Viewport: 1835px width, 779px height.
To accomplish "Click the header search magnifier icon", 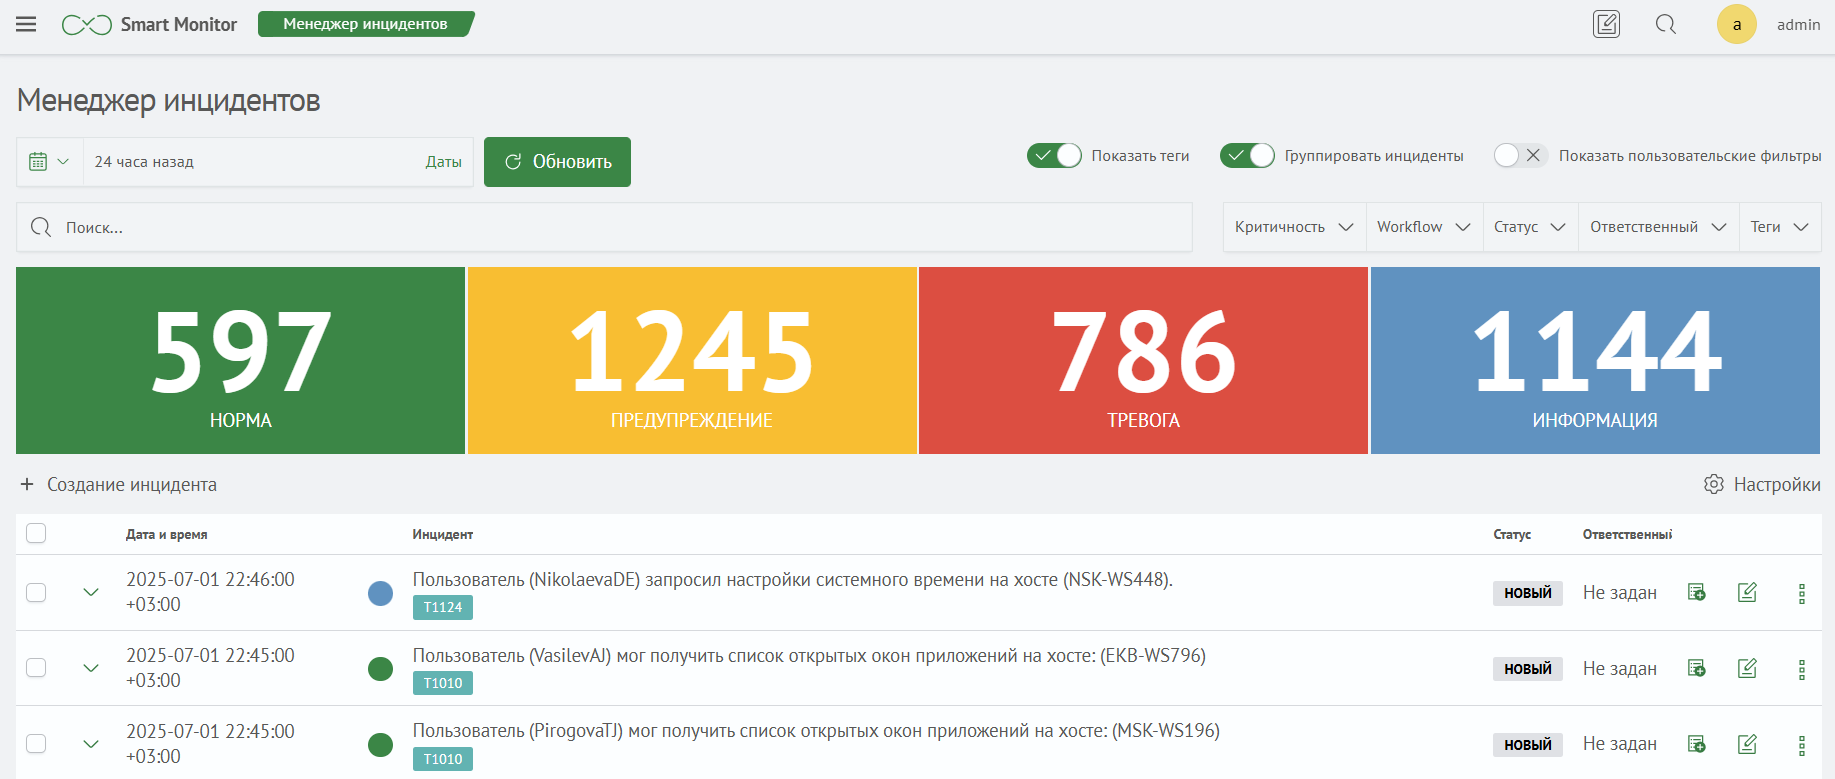I will point(1665,24).
